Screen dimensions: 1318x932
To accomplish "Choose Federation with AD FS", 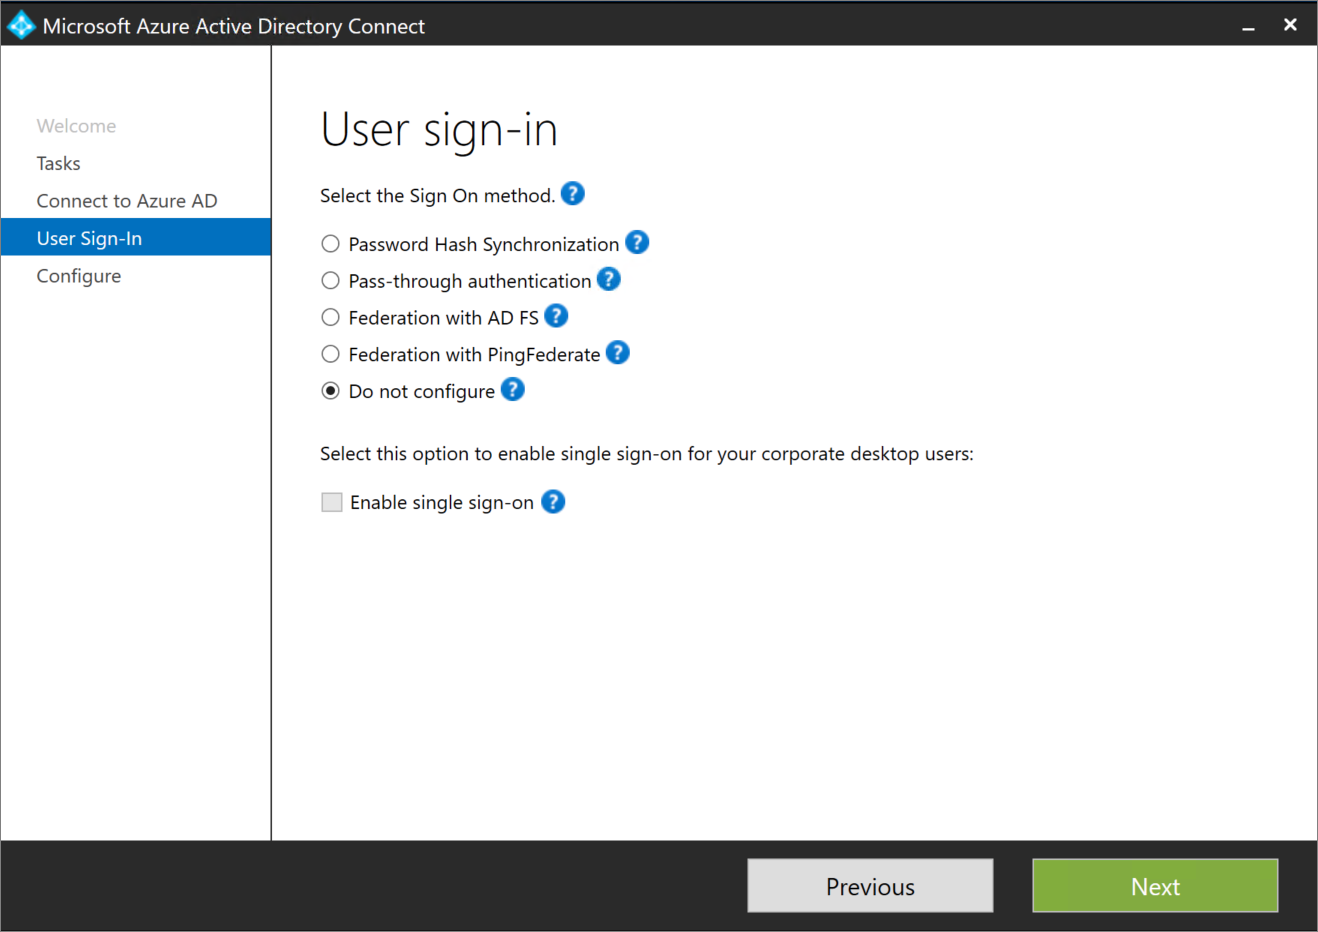I will (330, 317).
